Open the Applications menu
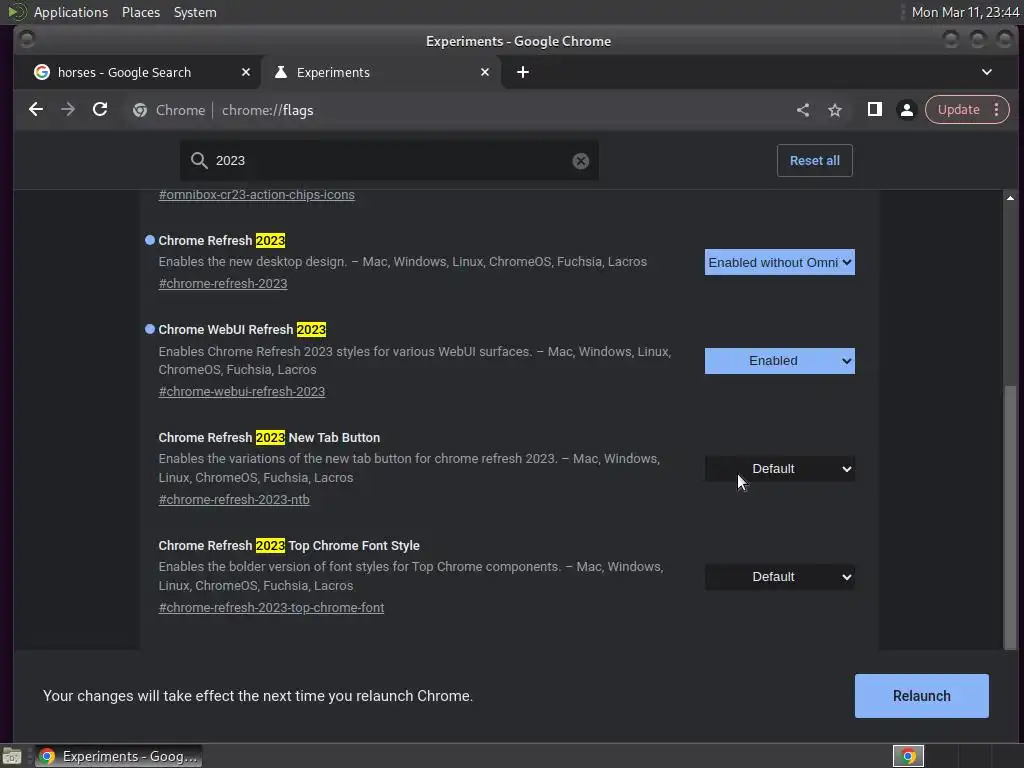The image size is (1024, 768). coord(71,12)
